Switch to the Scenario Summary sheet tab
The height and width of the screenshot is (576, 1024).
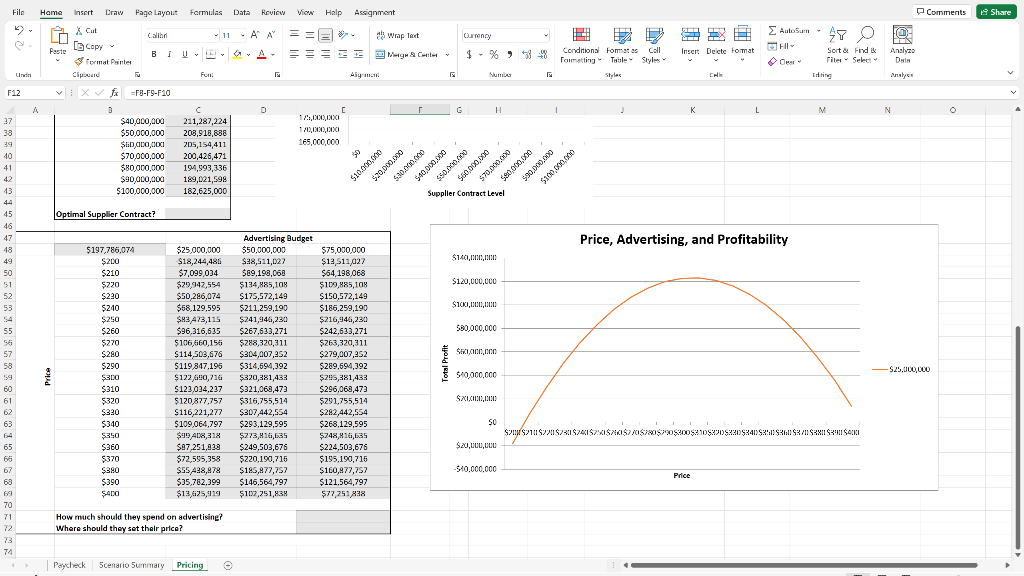coord(130,565)
